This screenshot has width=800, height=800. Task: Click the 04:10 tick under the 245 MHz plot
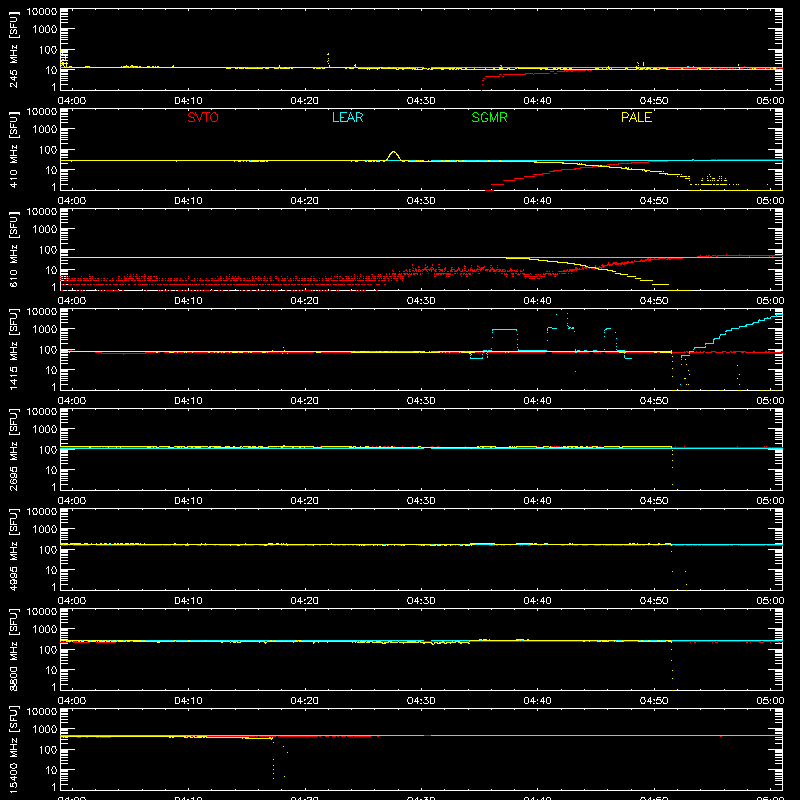(x=188, y=101)
